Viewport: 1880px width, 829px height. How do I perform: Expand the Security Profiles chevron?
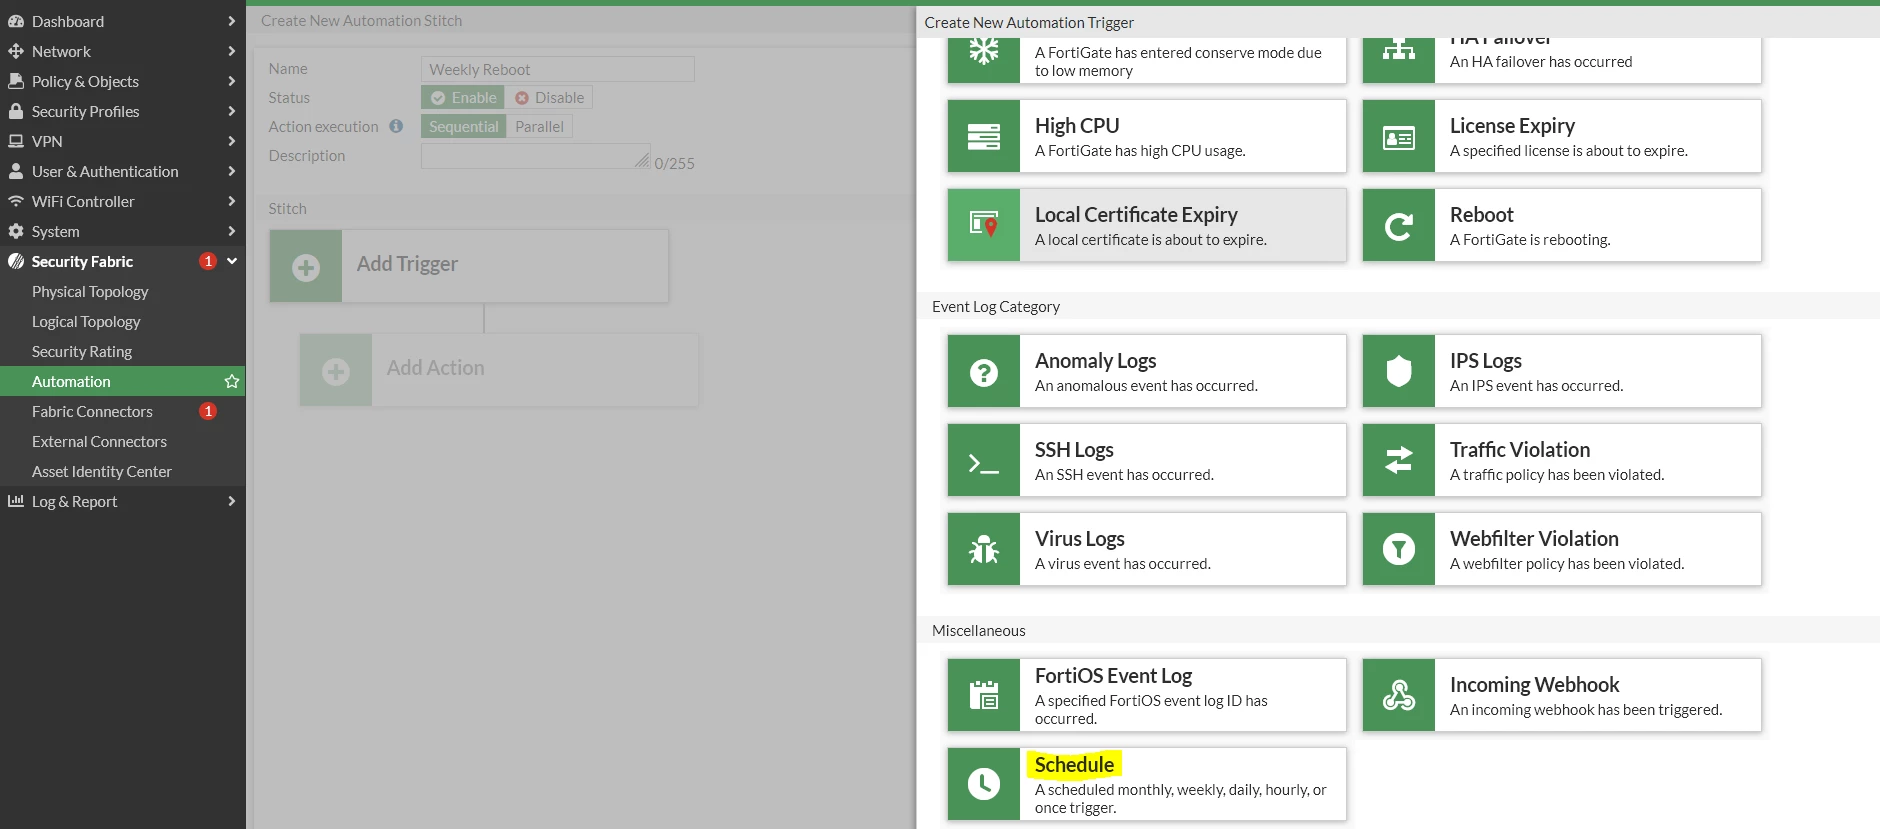pyautogui.click(x=232, y=111)
